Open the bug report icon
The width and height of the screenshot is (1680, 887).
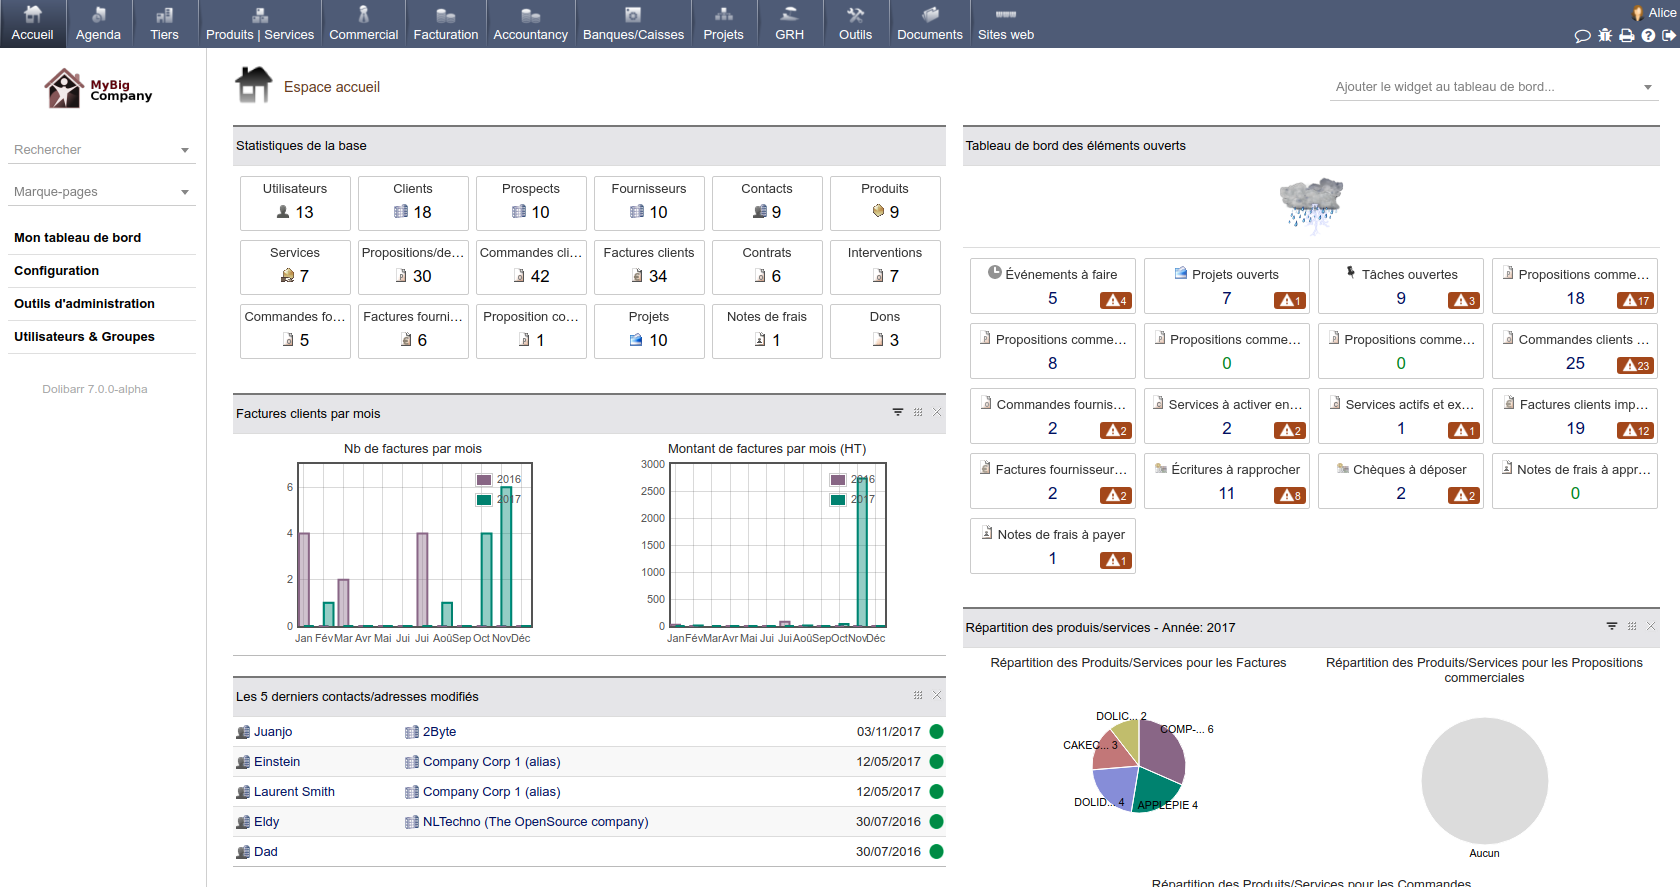(1605, 36)
